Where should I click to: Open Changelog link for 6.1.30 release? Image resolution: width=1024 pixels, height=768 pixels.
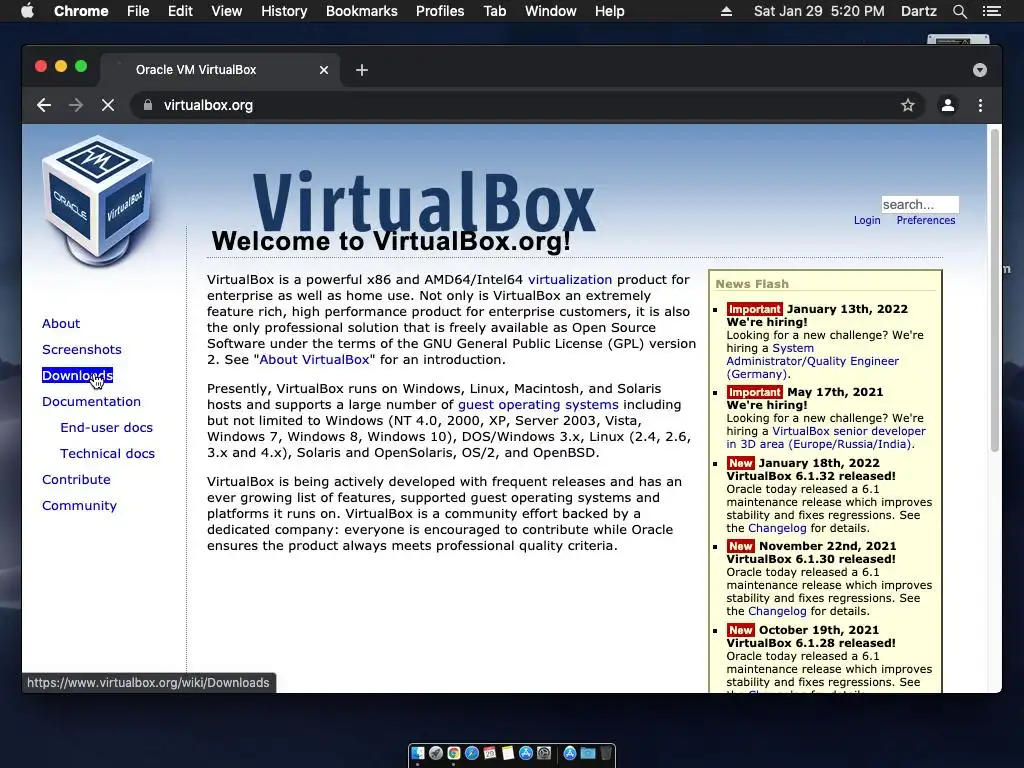[777, 611]
